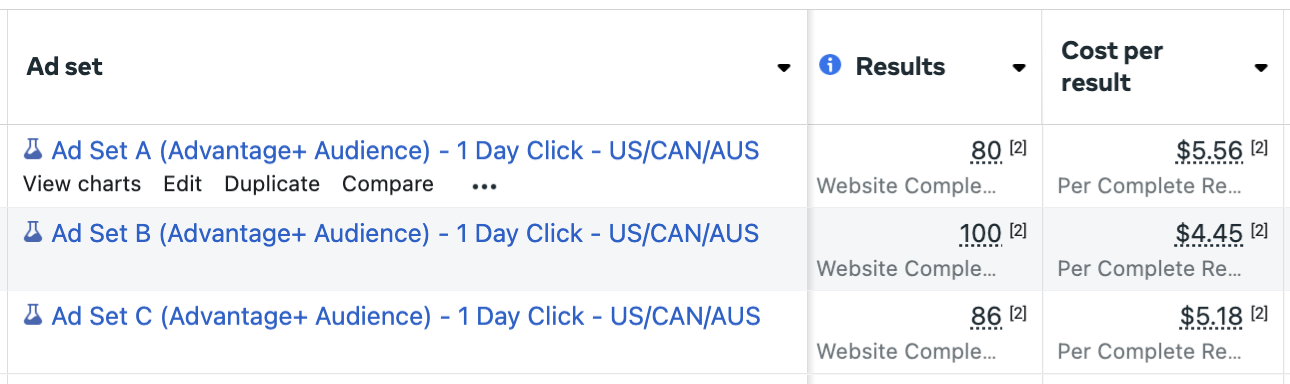This screenshot has width=1290, height=384.
Task: Open the Ad Set A name link
Action: coord(405,151)
